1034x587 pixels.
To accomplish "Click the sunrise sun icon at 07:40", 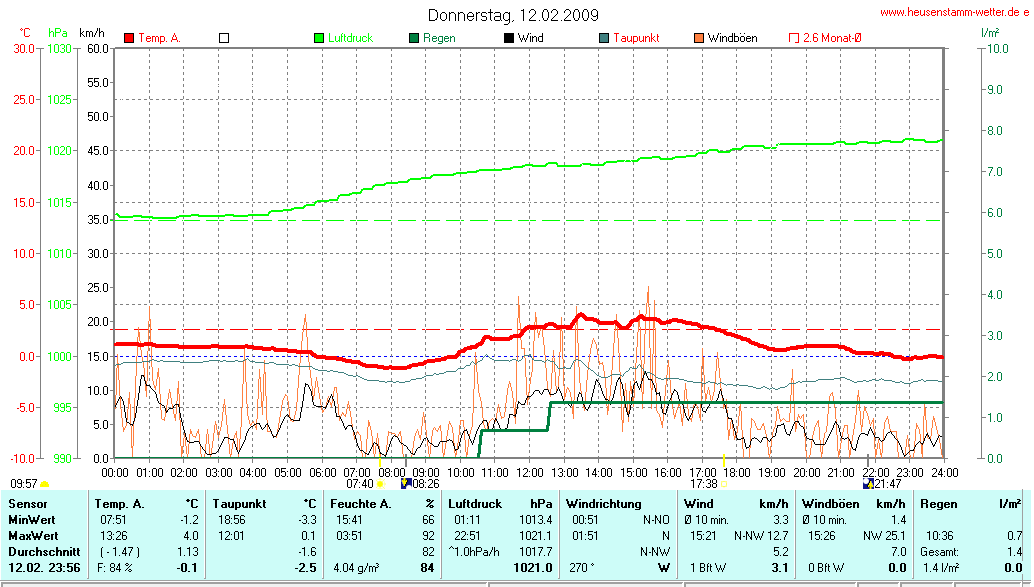I will pos(380,484).
